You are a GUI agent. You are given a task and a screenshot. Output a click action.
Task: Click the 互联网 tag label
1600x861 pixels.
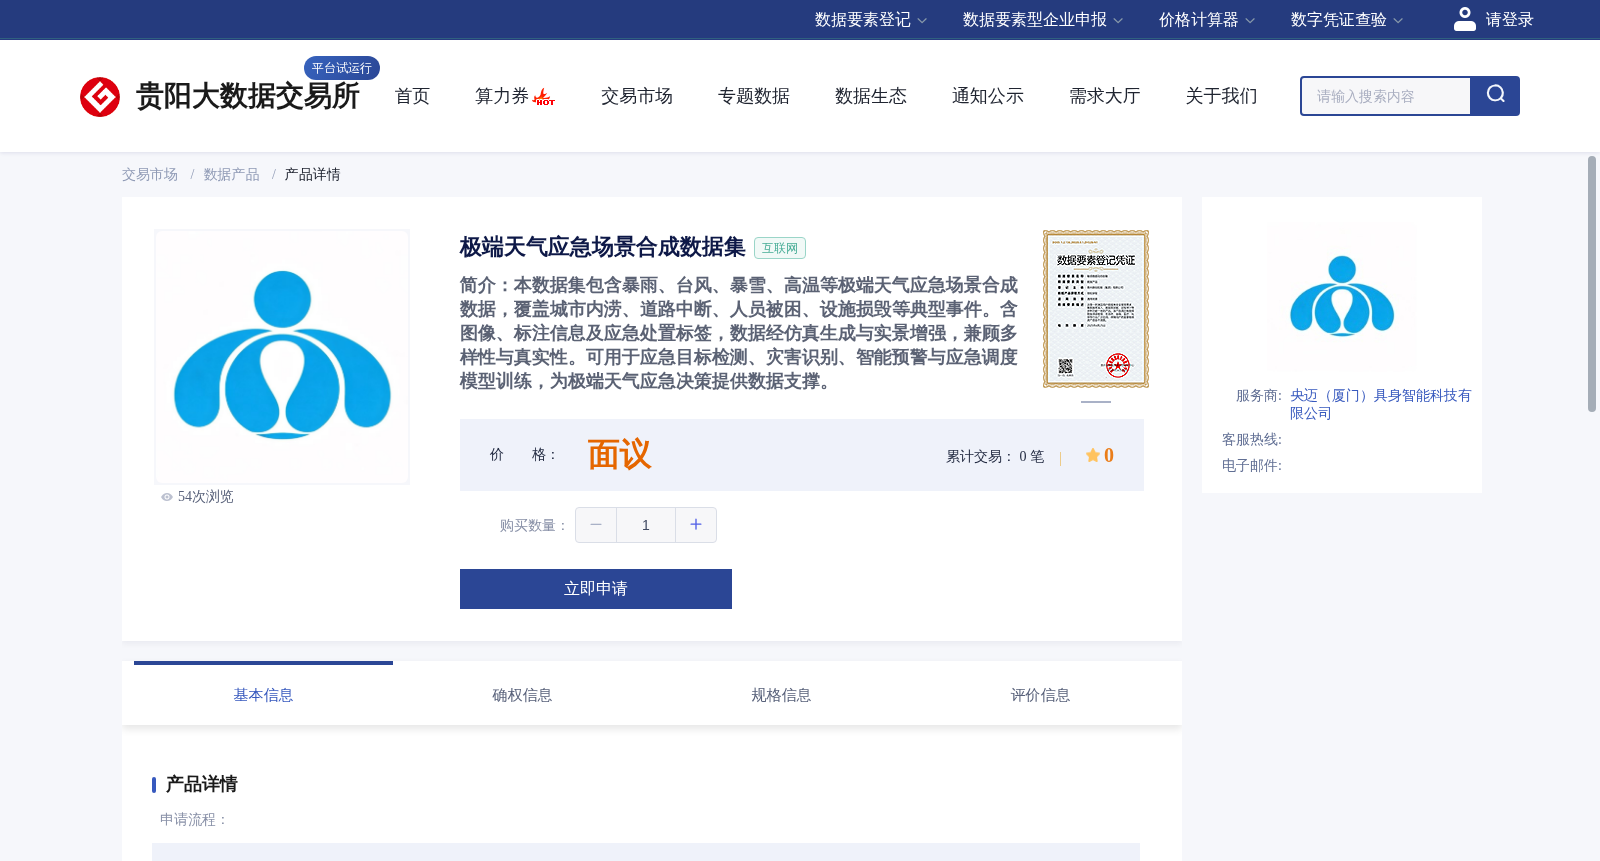(x=780, y=248)
